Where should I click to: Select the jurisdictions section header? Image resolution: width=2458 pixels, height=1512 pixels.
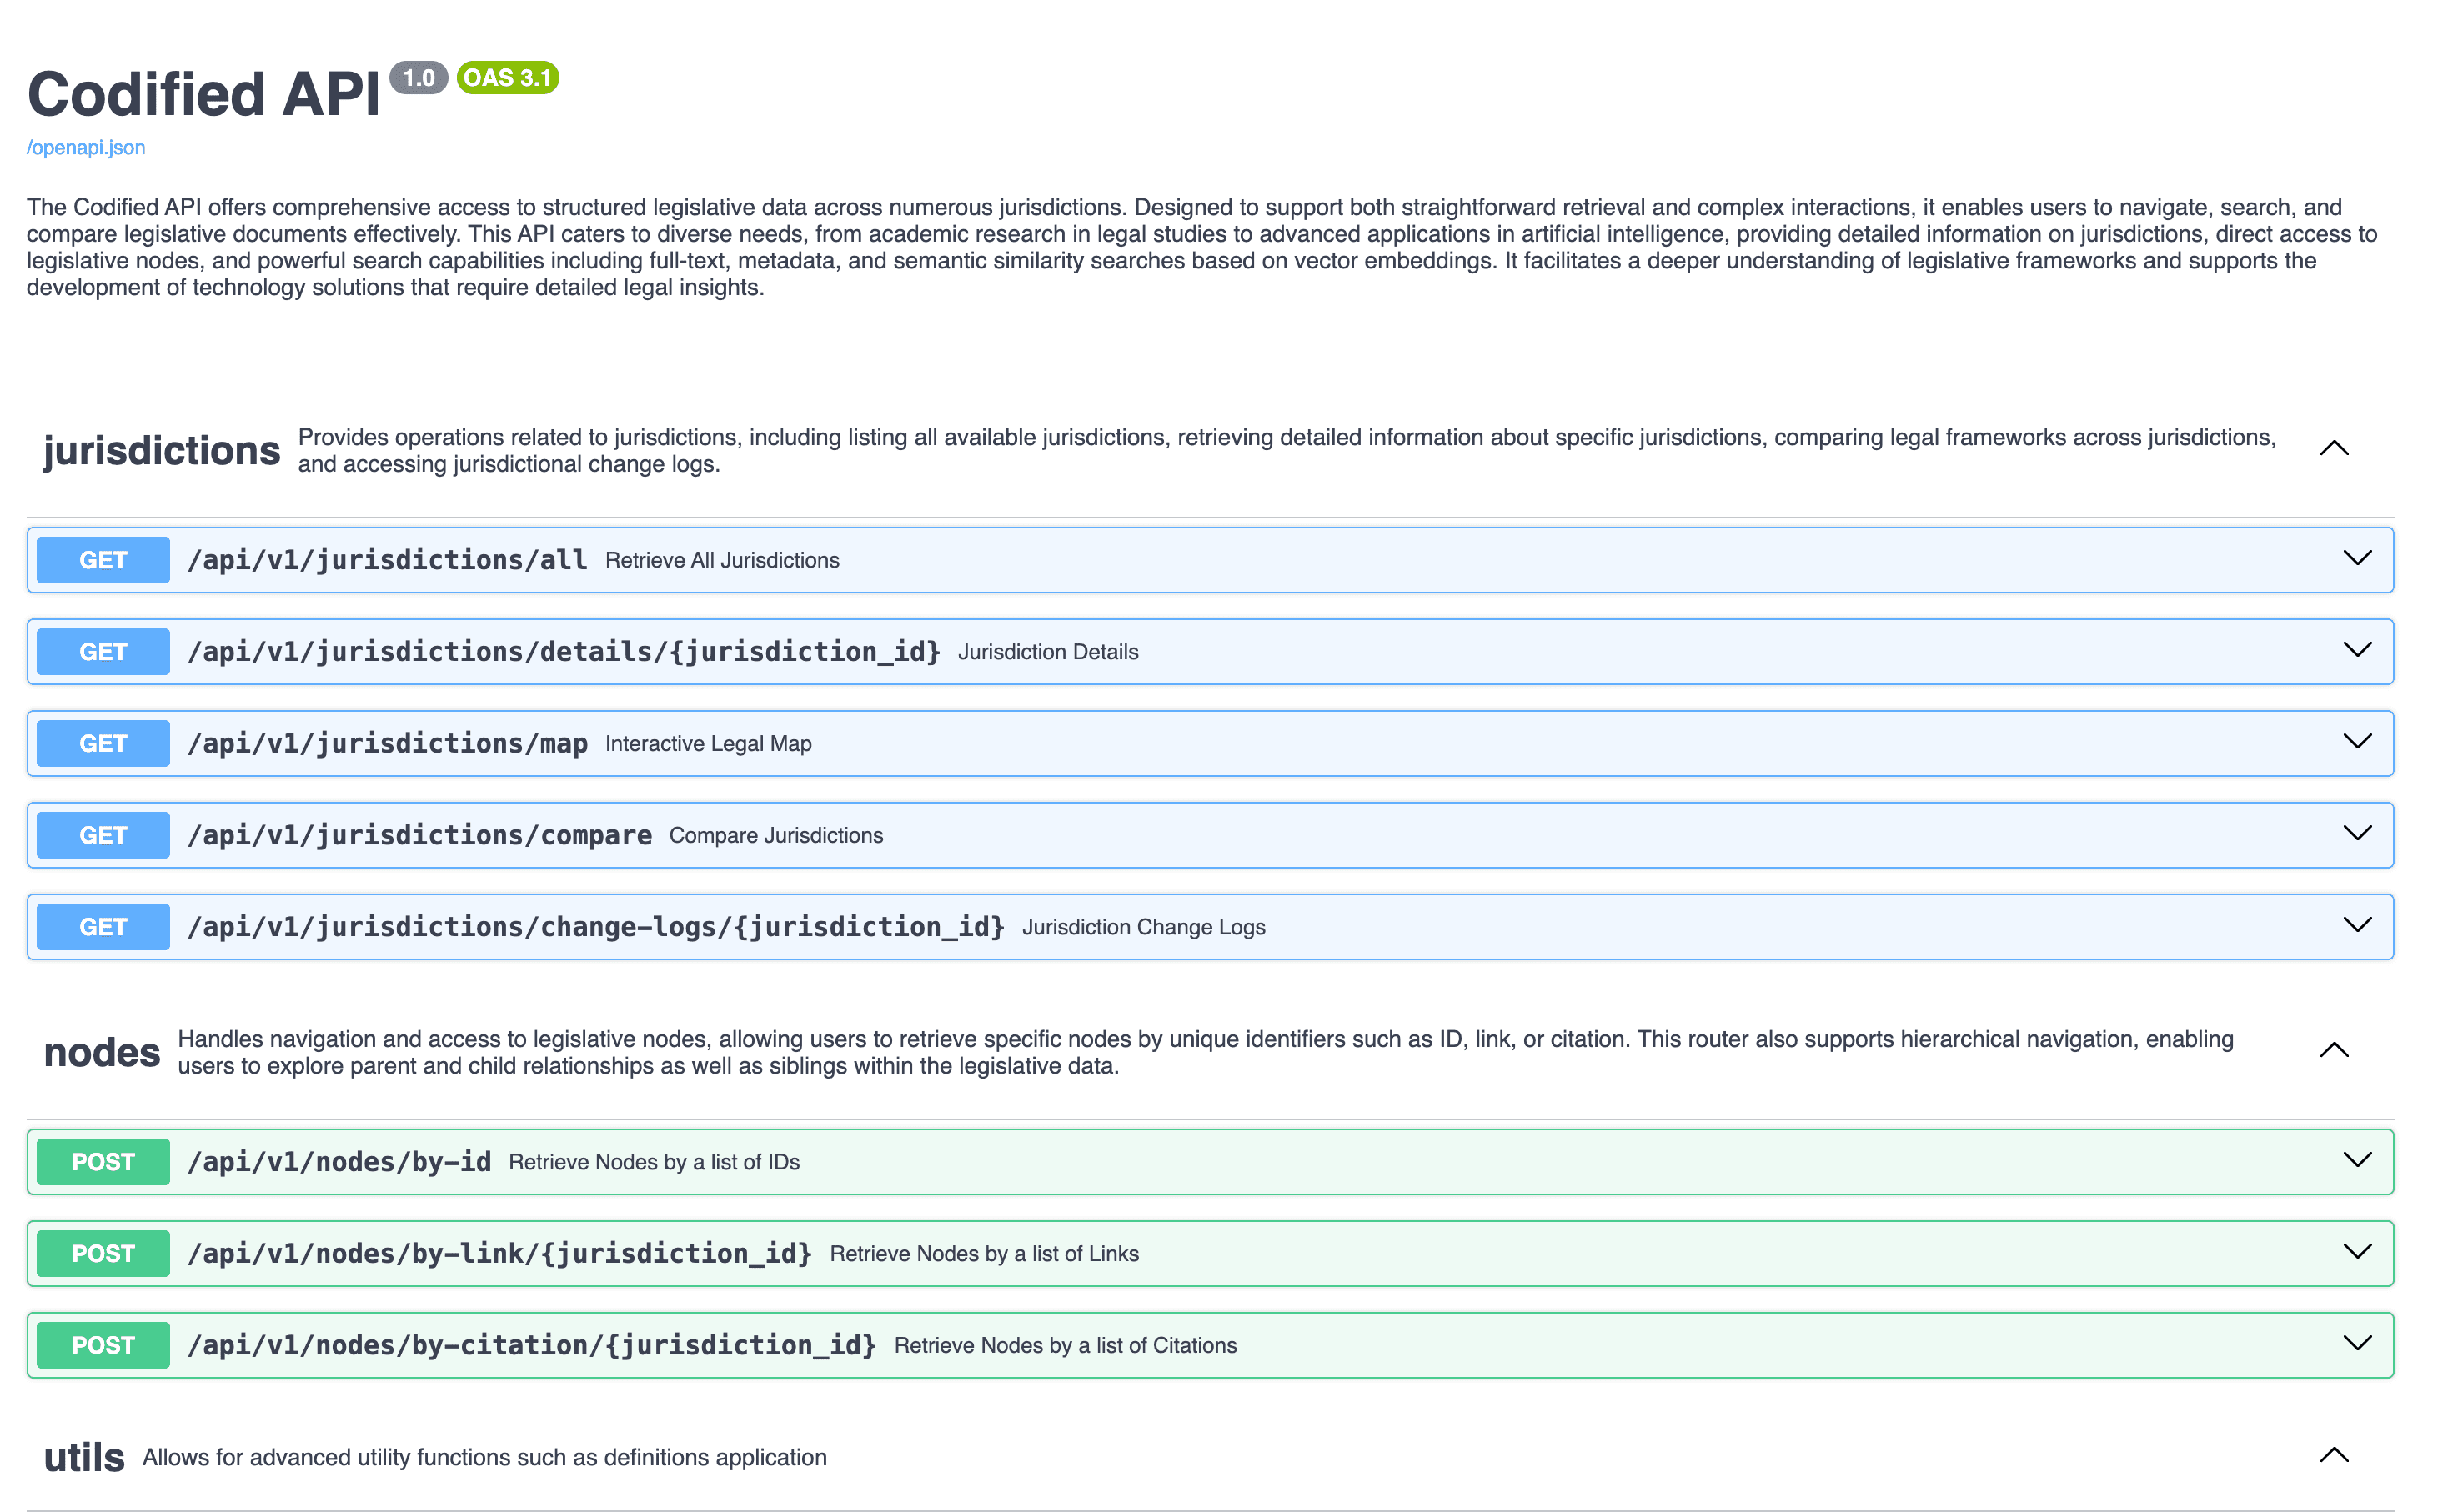coord(160,449)
